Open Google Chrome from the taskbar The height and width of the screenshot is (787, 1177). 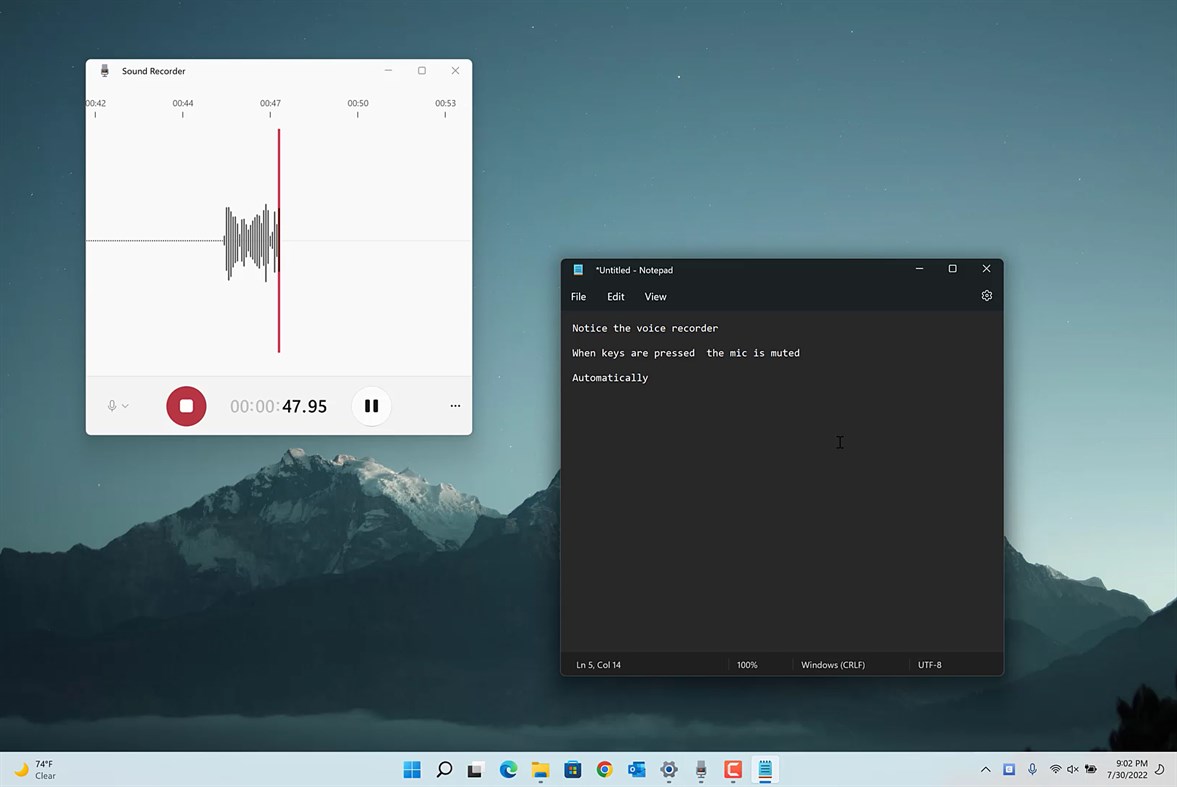[604, 770]
